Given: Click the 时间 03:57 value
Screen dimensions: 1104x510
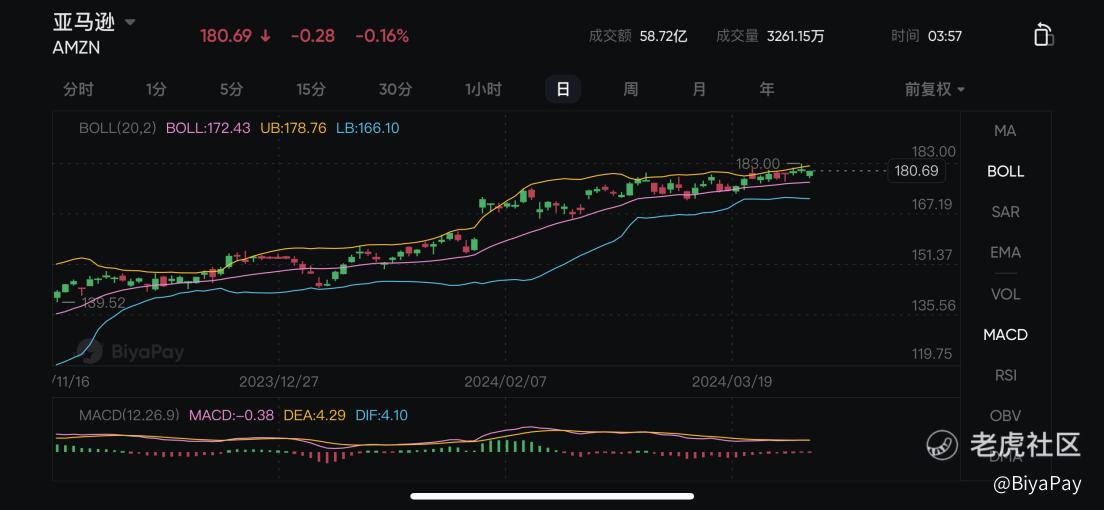Looking at the screenshot, I should (945, 36).
